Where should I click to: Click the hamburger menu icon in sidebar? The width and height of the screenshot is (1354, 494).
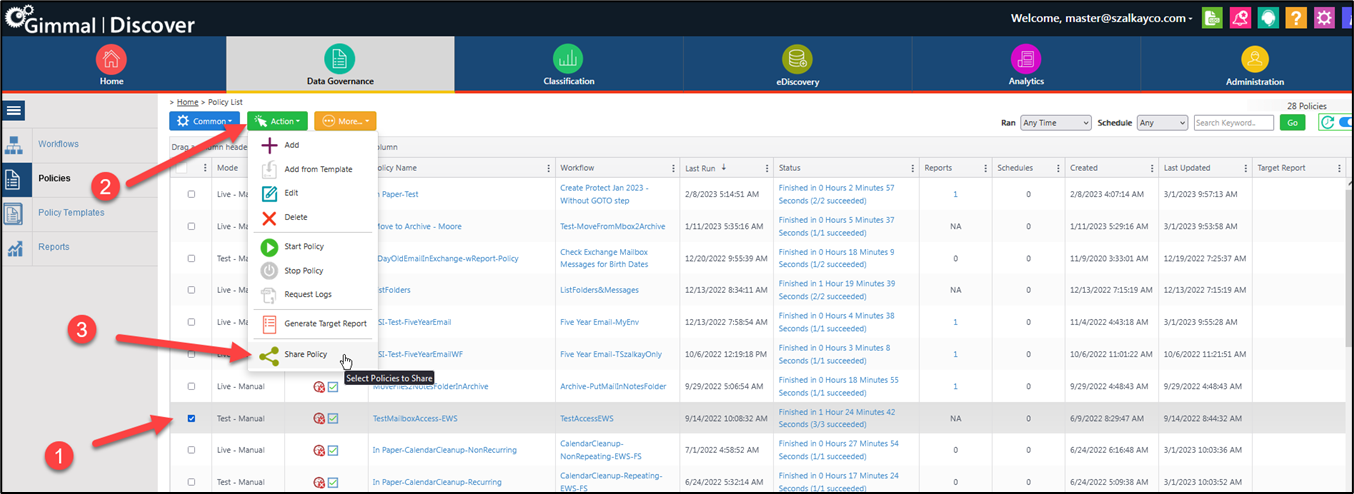coord(15,111)
